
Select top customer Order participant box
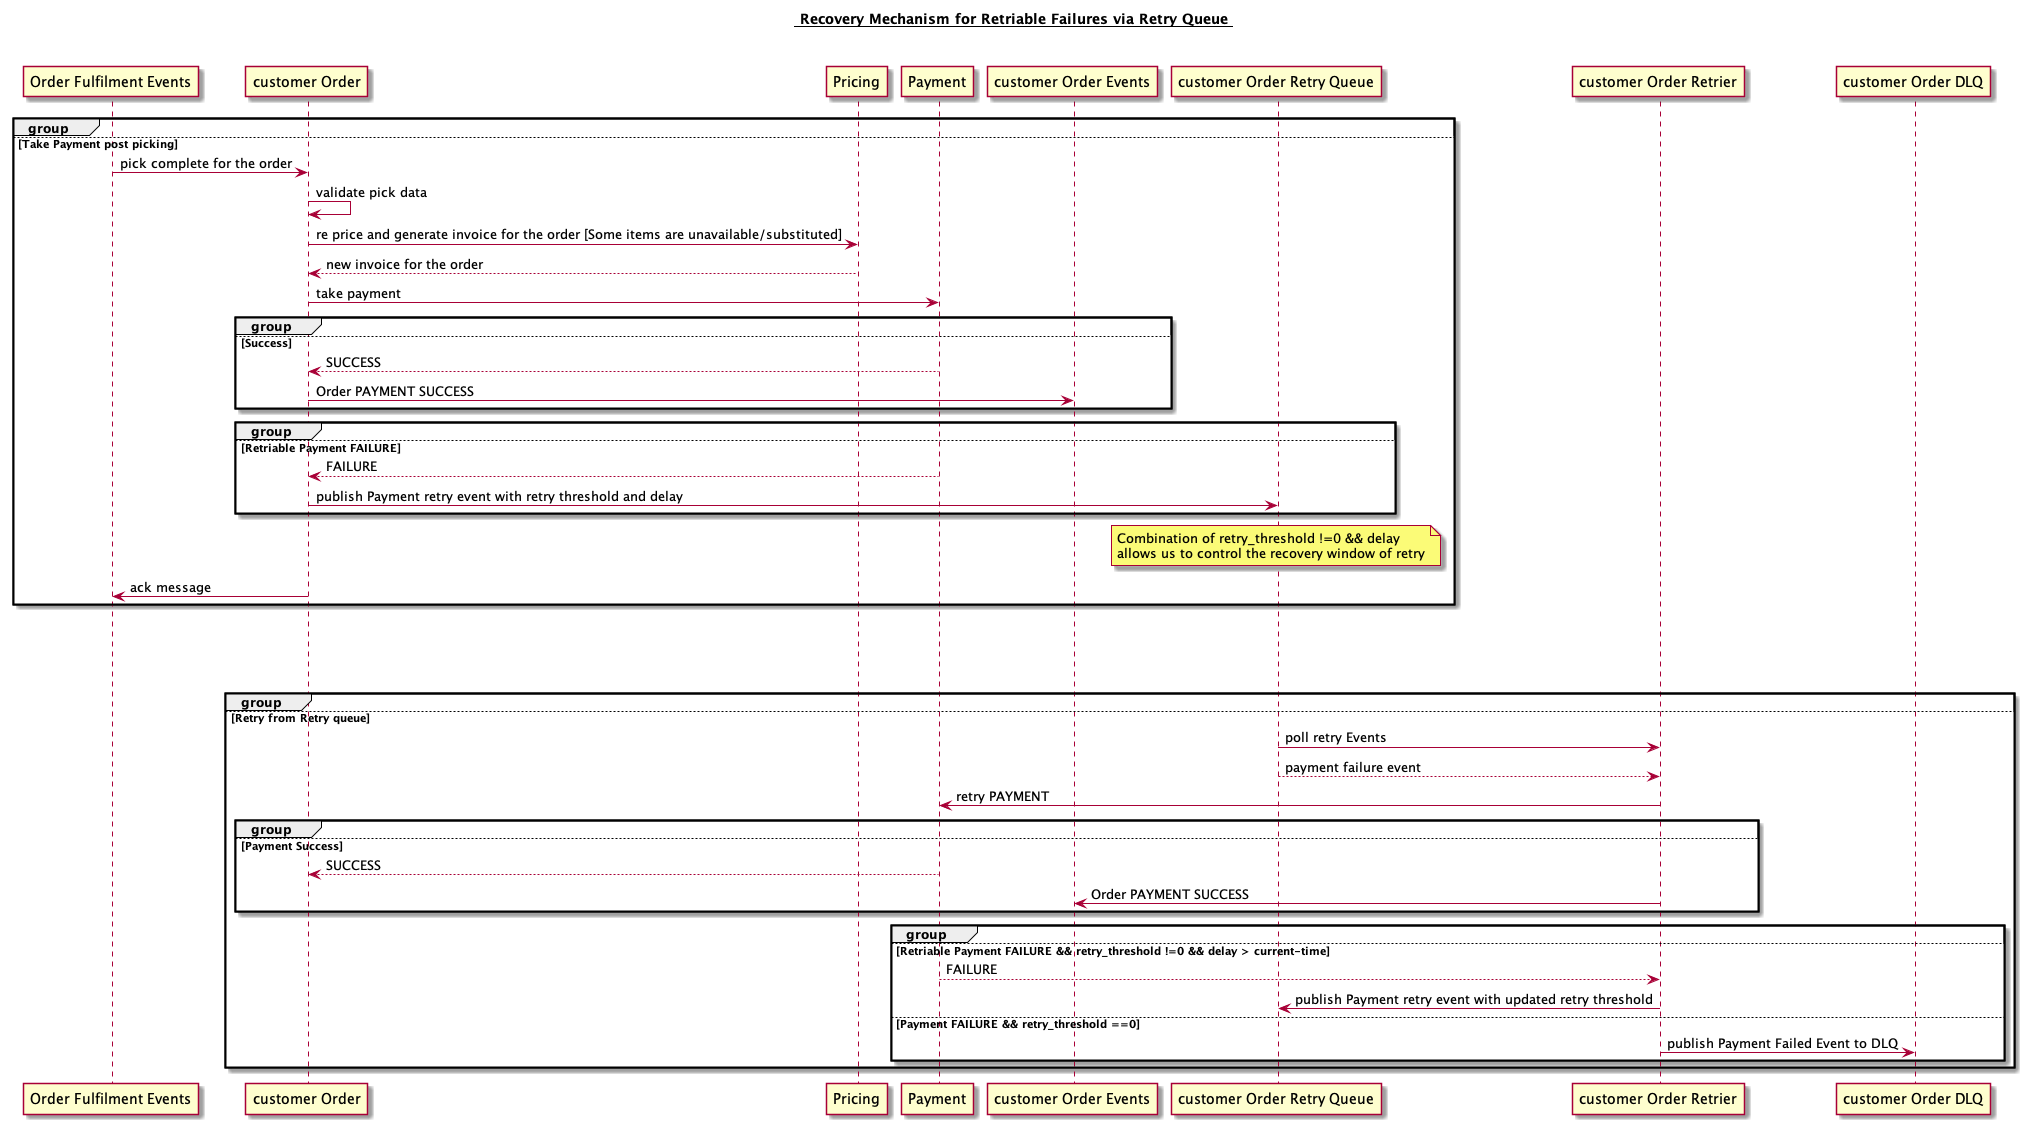click(307, 82)
